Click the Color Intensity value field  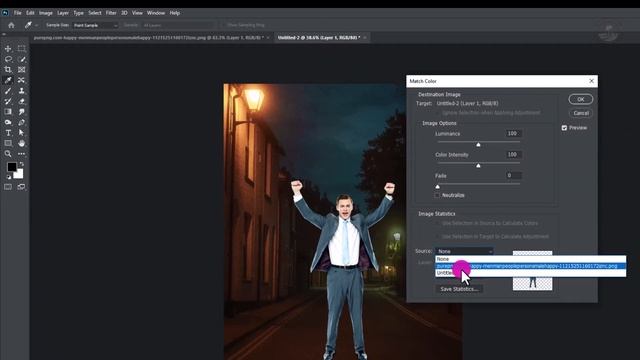(x=513, y=155)
